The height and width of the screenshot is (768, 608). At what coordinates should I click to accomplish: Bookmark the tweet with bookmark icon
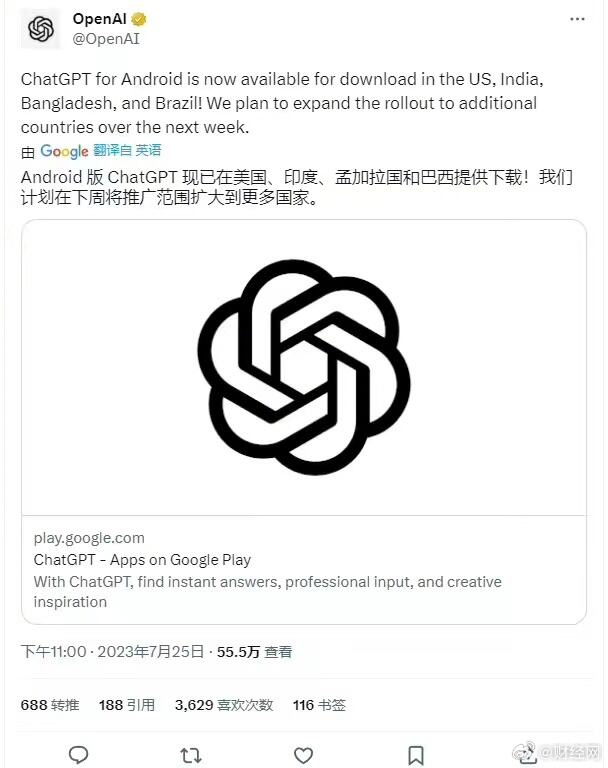coord(416,755)
